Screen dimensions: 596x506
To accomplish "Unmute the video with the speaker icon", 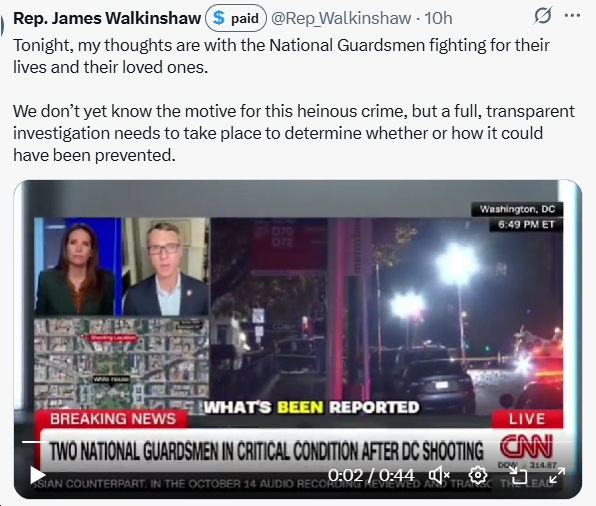I will click(439, 475).
